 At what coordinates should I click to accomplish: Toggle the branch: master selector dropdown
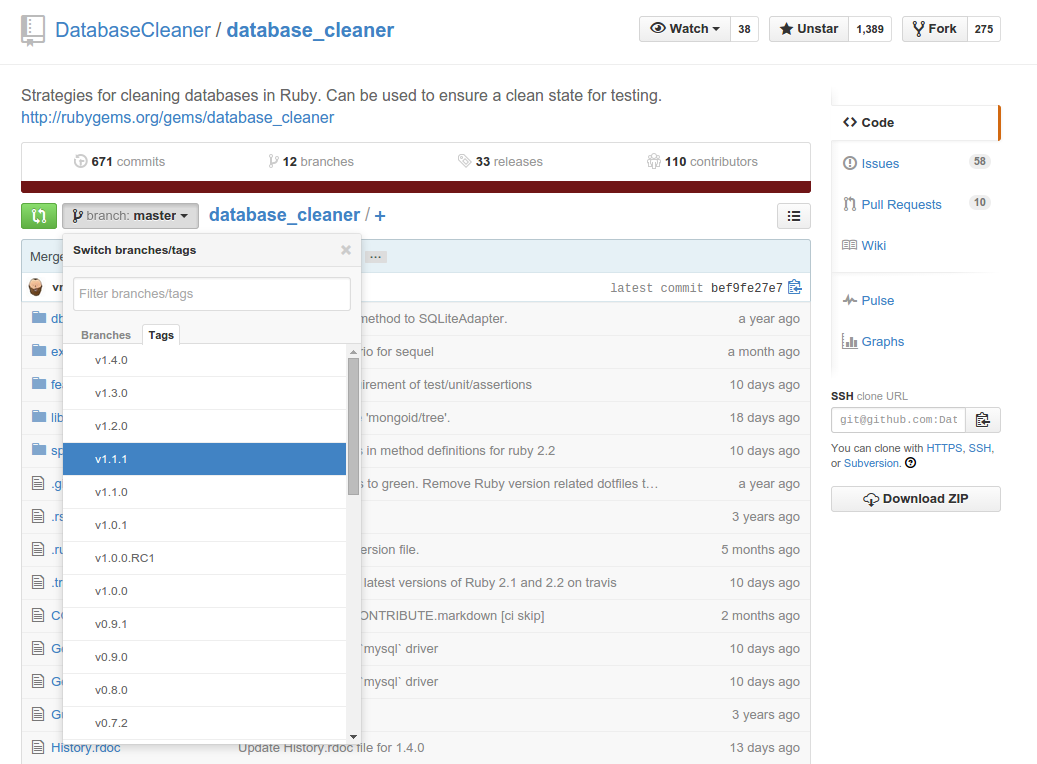(130, 216)
